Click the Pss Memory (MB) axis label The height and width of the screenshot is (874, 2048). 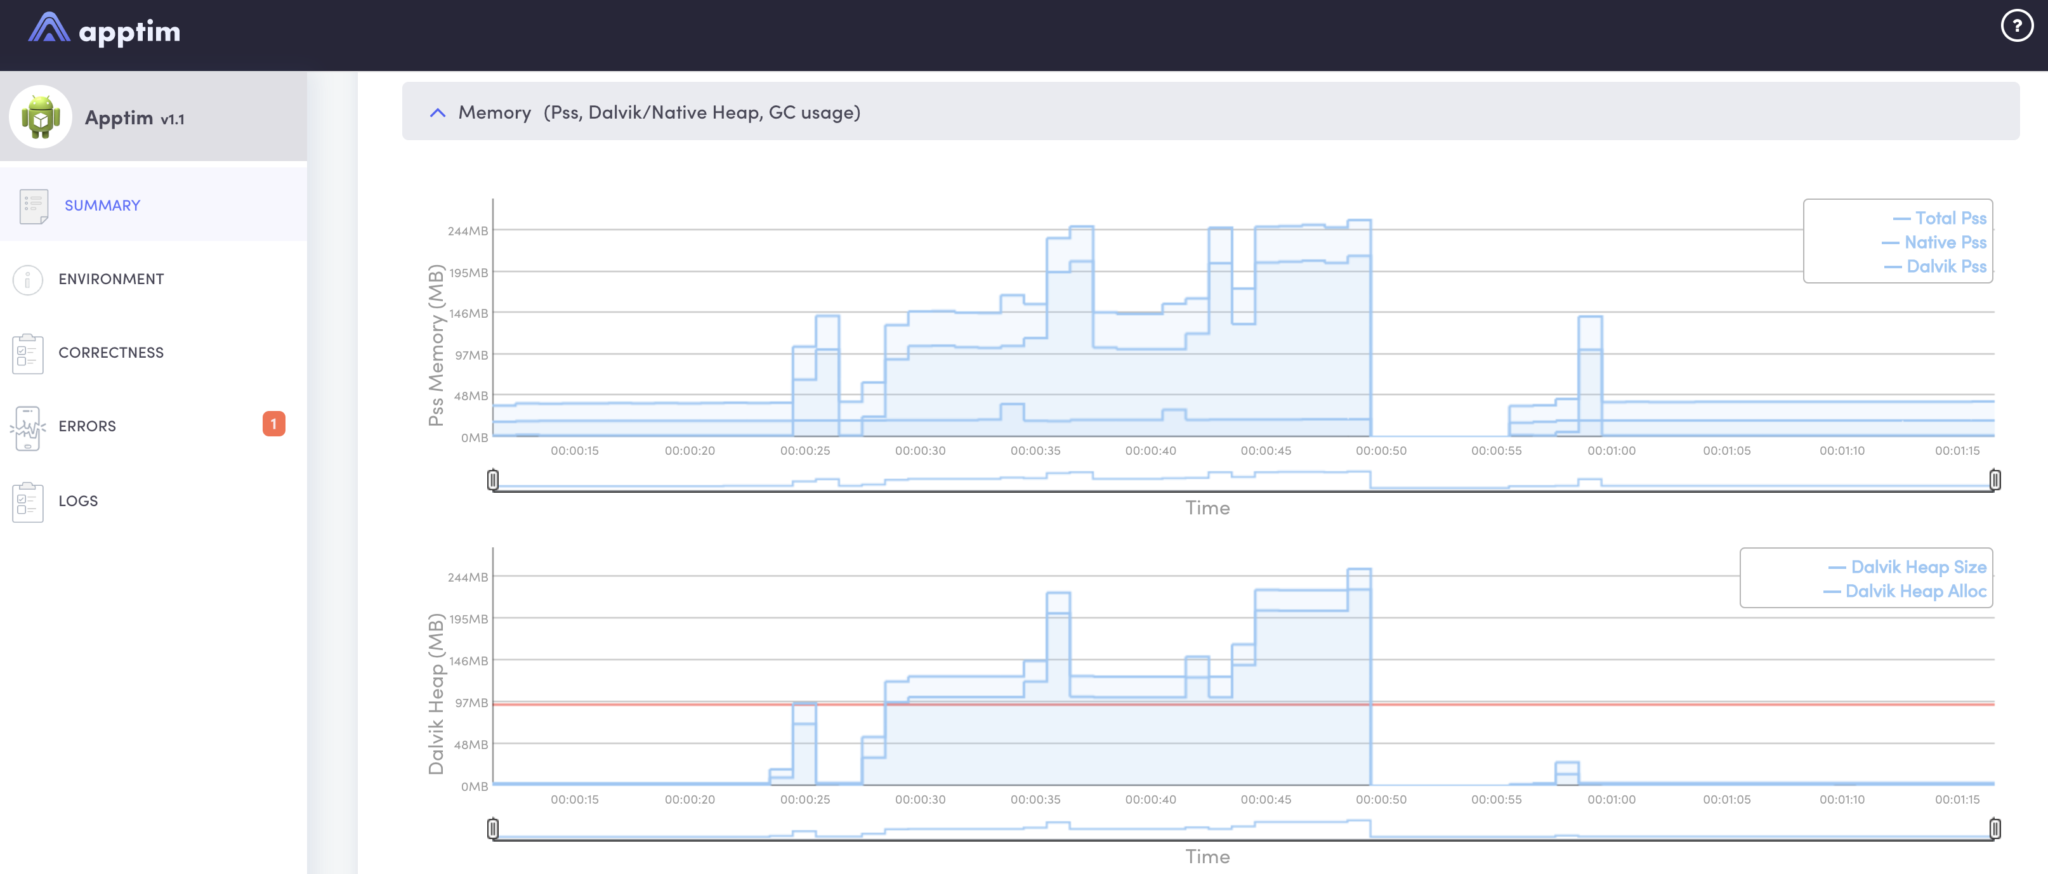(436, 345)
